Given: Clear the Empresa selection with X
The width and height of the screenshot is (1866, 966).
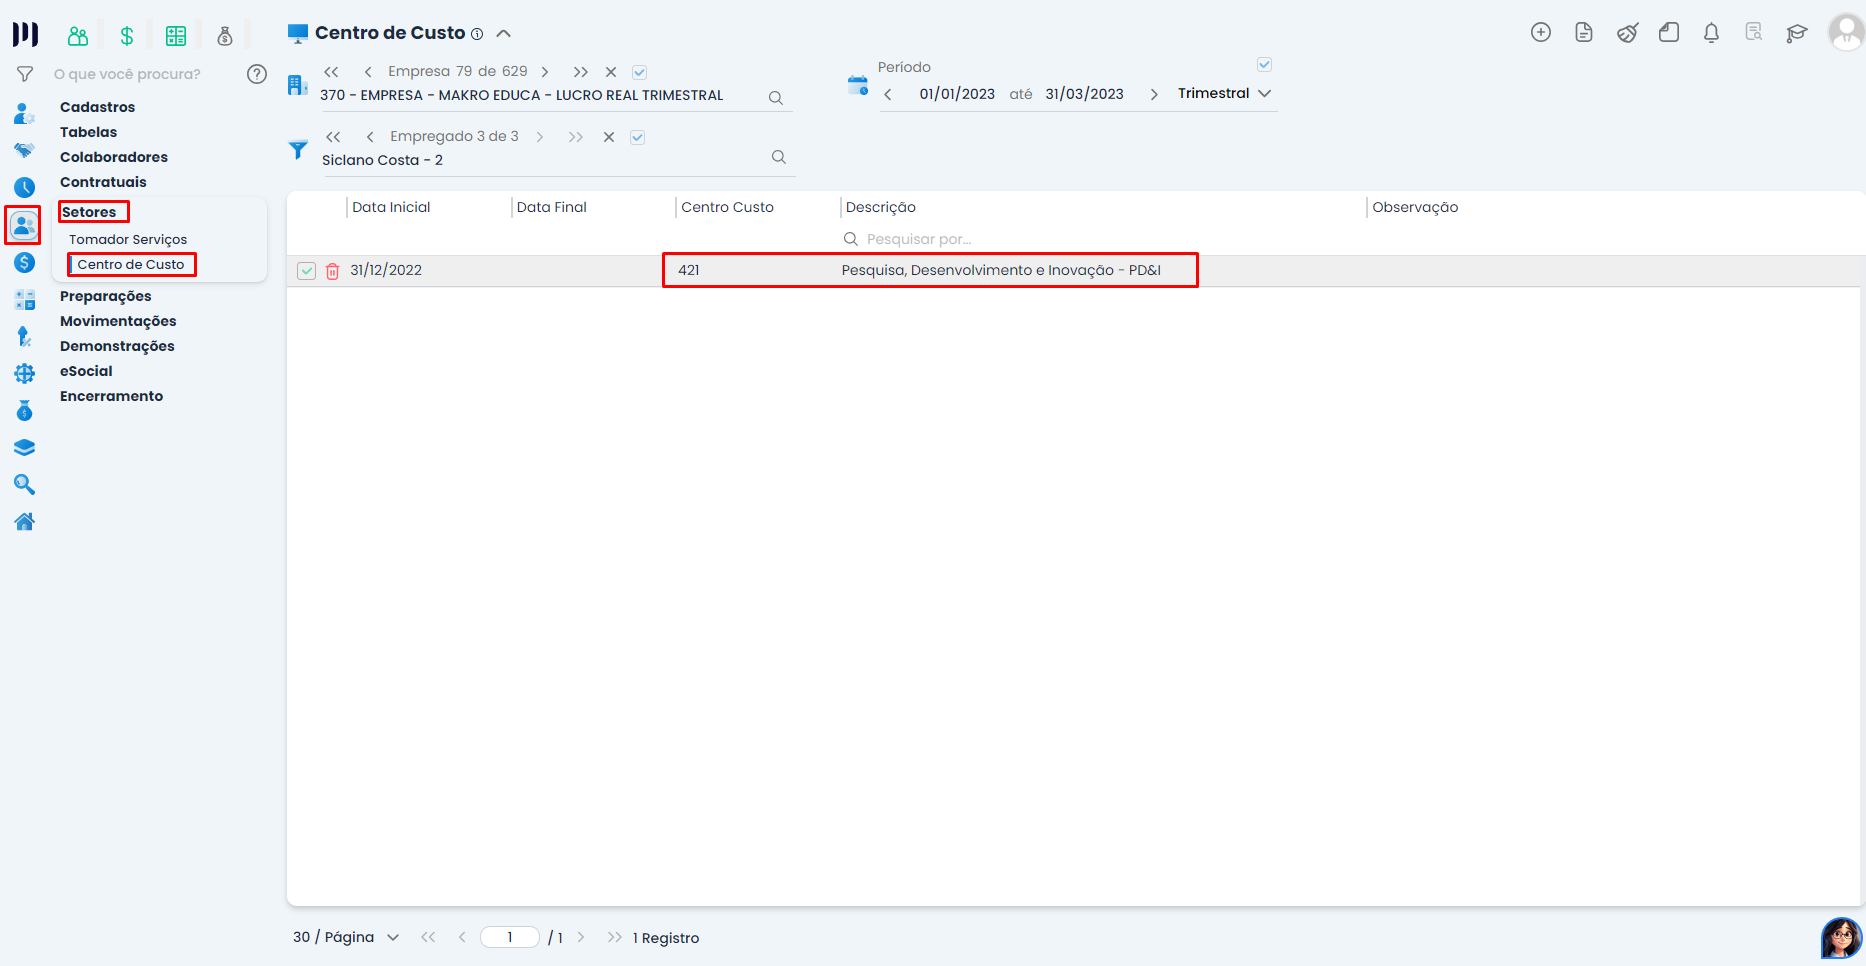Looking at the screenshot, I should coord(611,72).
